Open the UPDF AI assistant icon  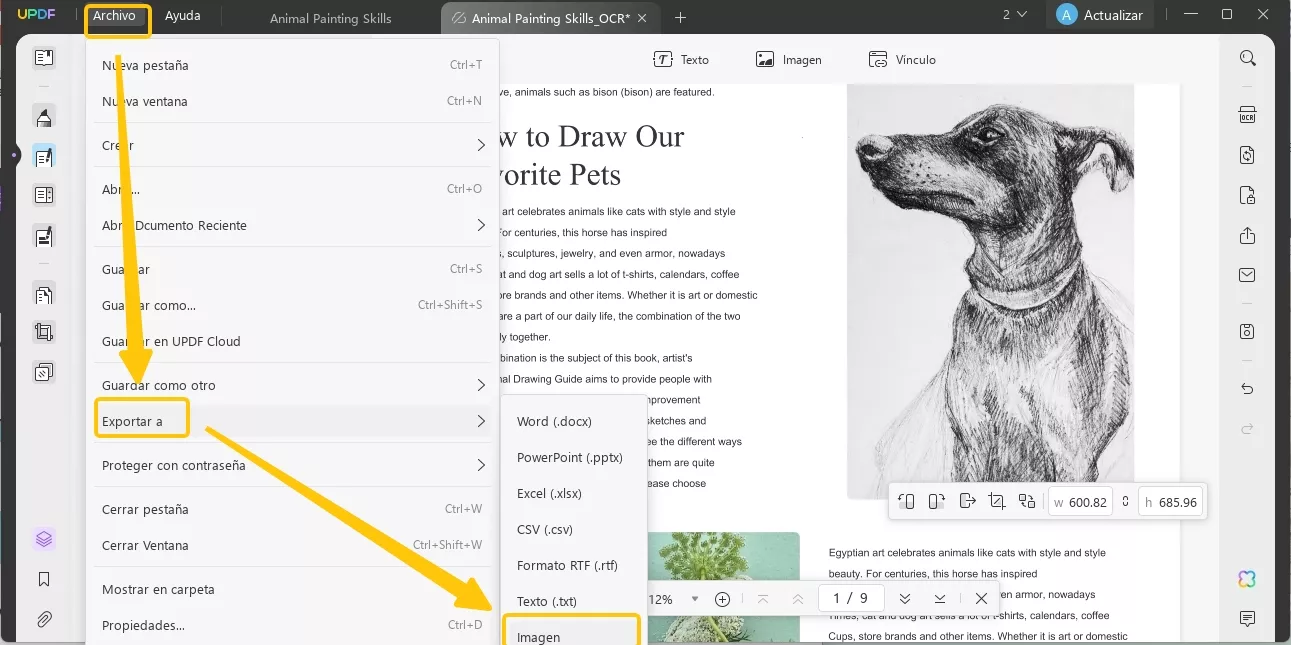coord(1246,579)
